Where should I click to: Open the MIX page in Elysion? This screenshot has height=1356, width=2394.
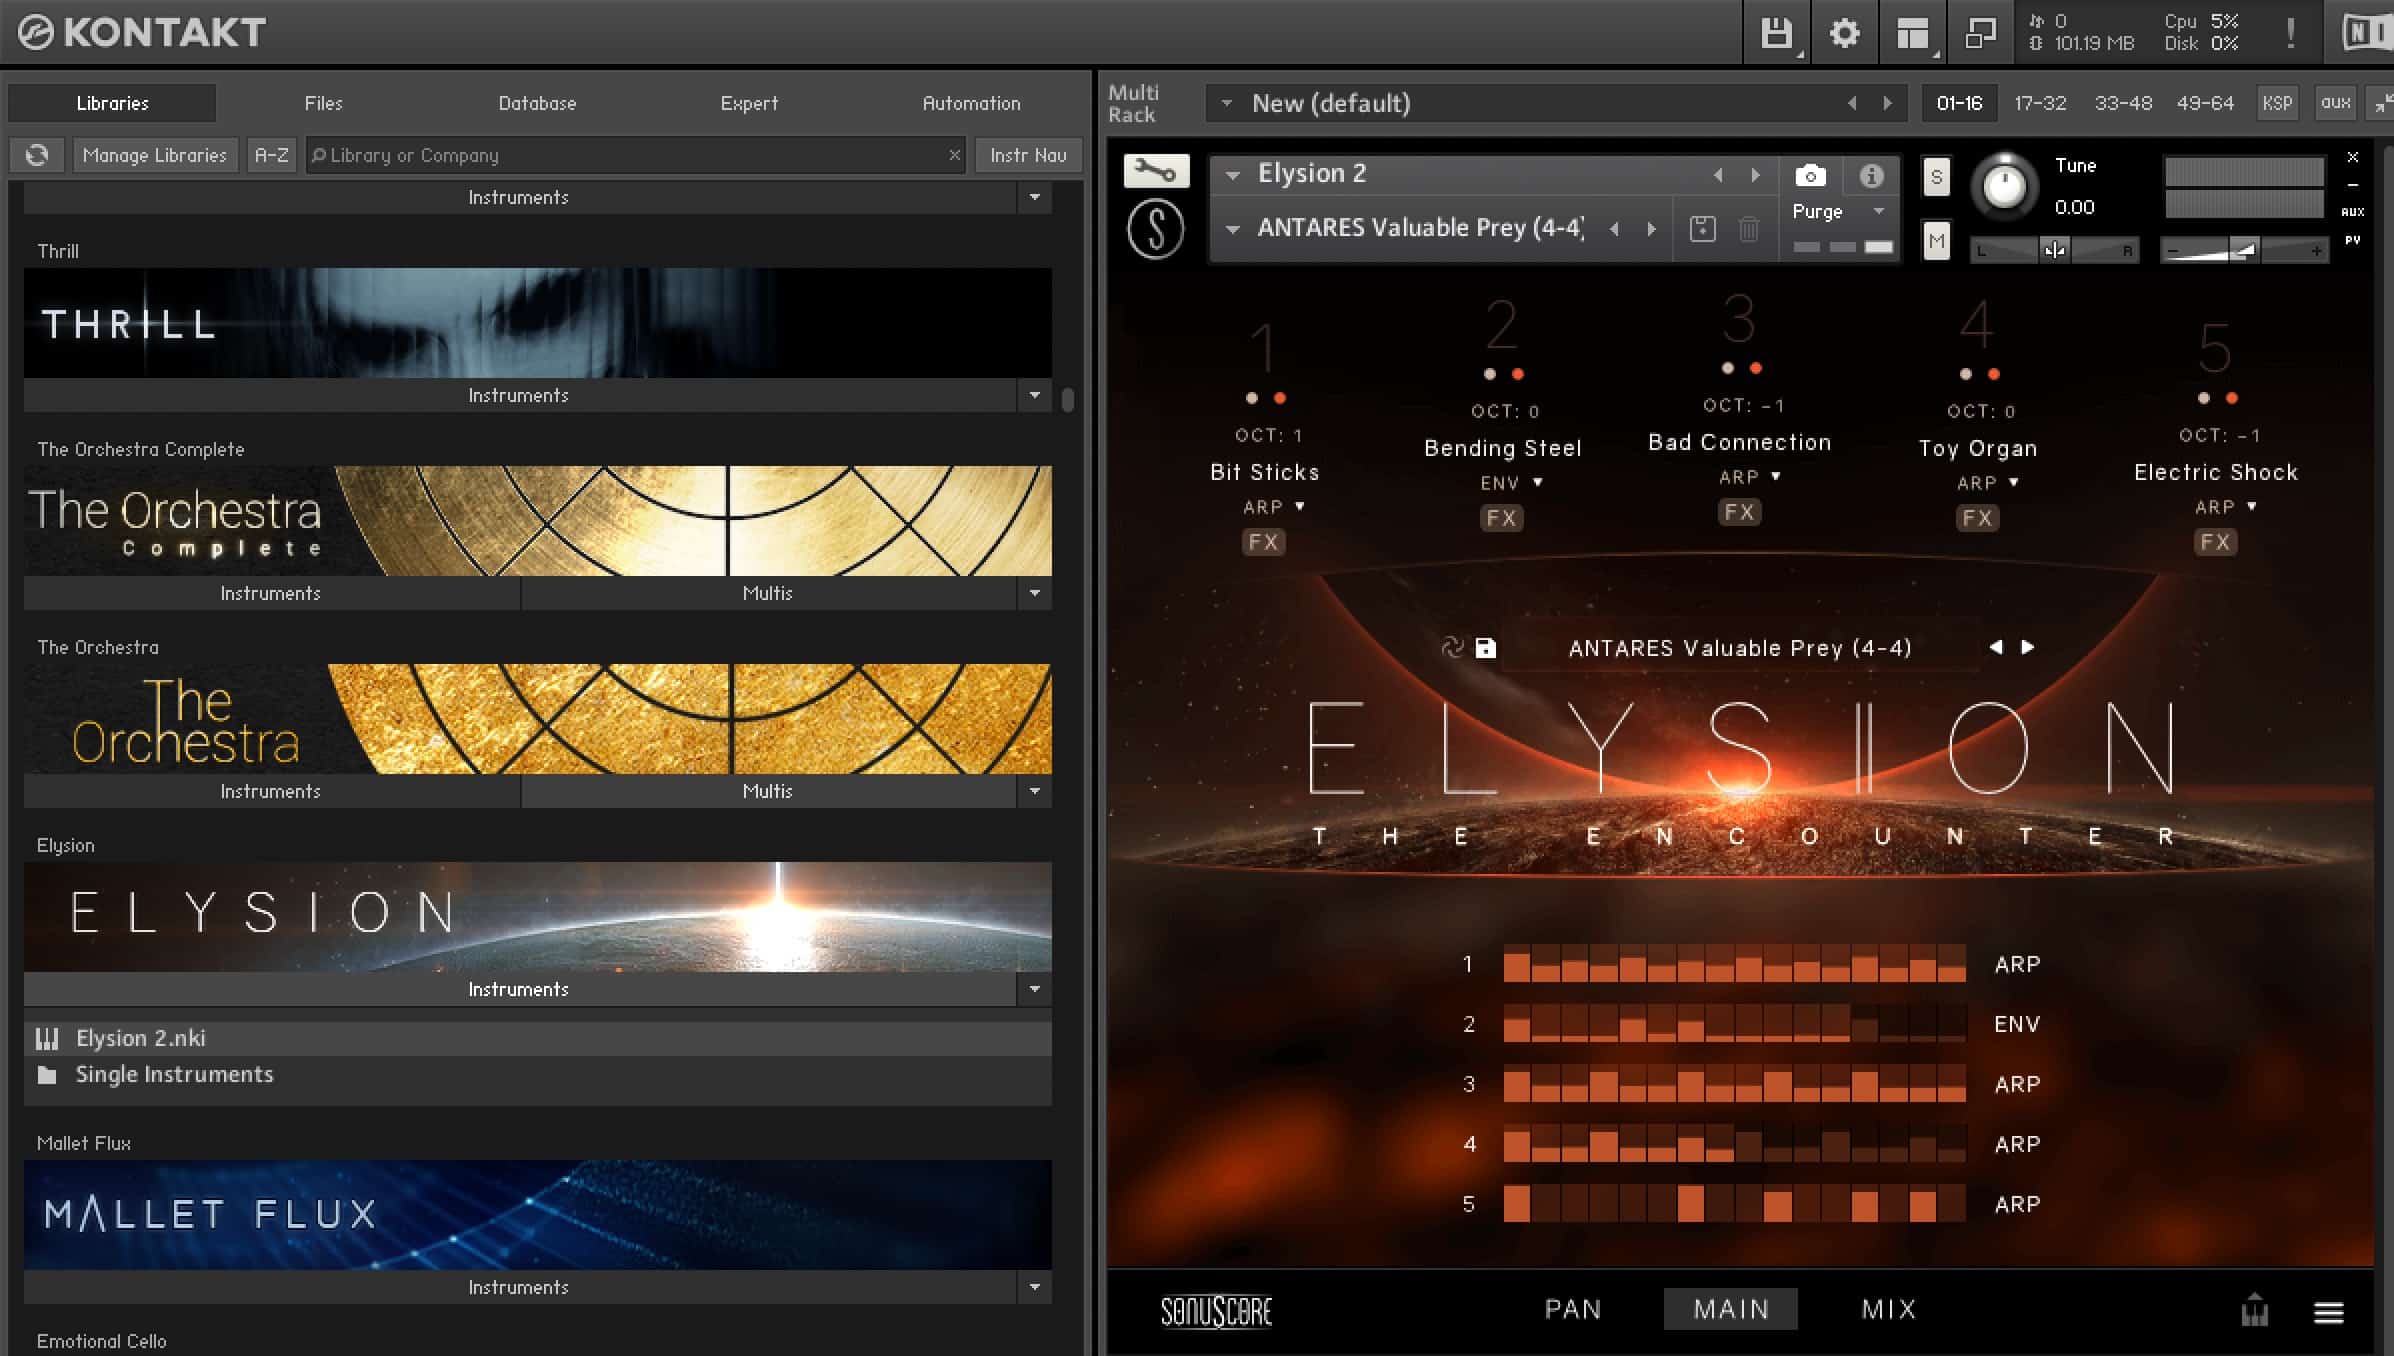pos(1889,1309)
